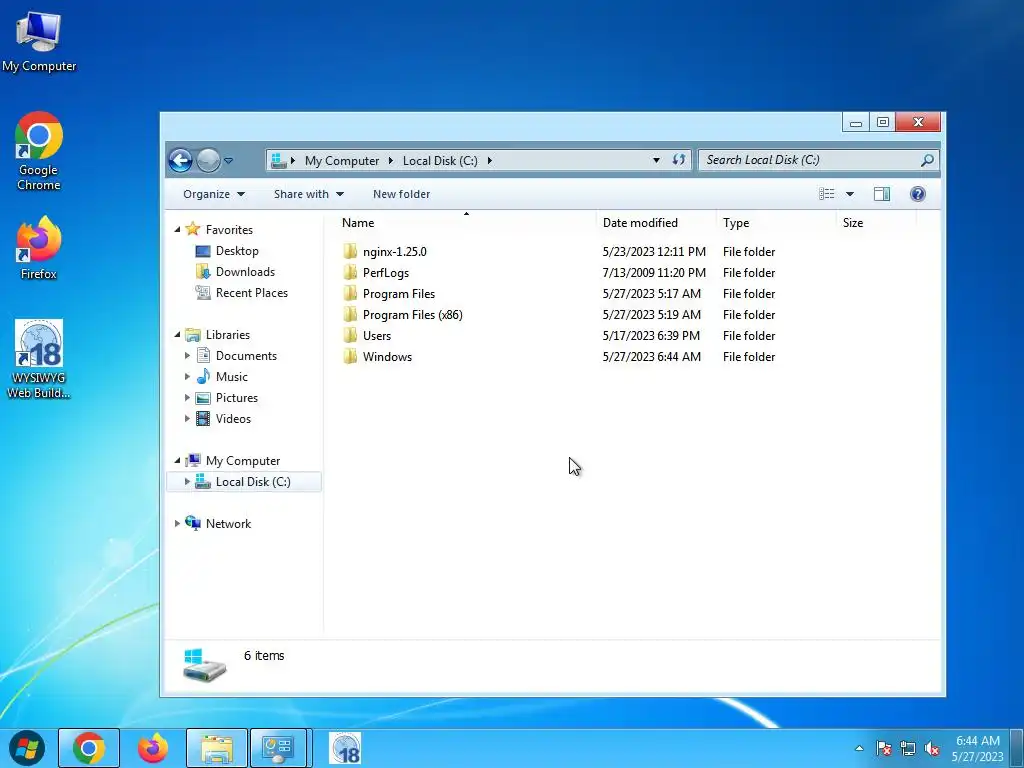Select the nginx-1.25.0 folder icon
The image size is (1024, 768).
click(x=350, y=251)
